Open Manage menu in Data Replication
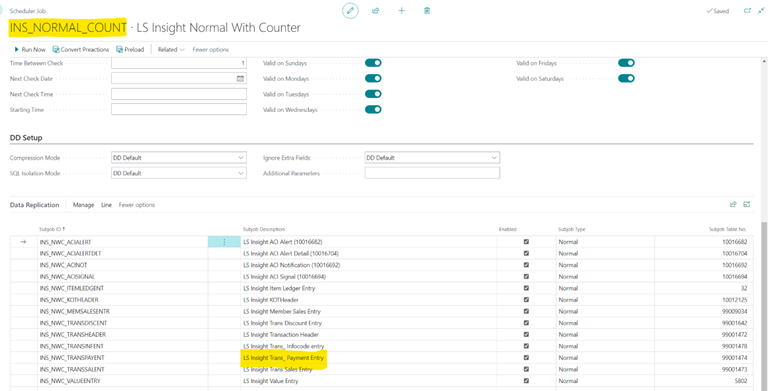The width and height of the screenshot is (780, 391). click(83, 205)
